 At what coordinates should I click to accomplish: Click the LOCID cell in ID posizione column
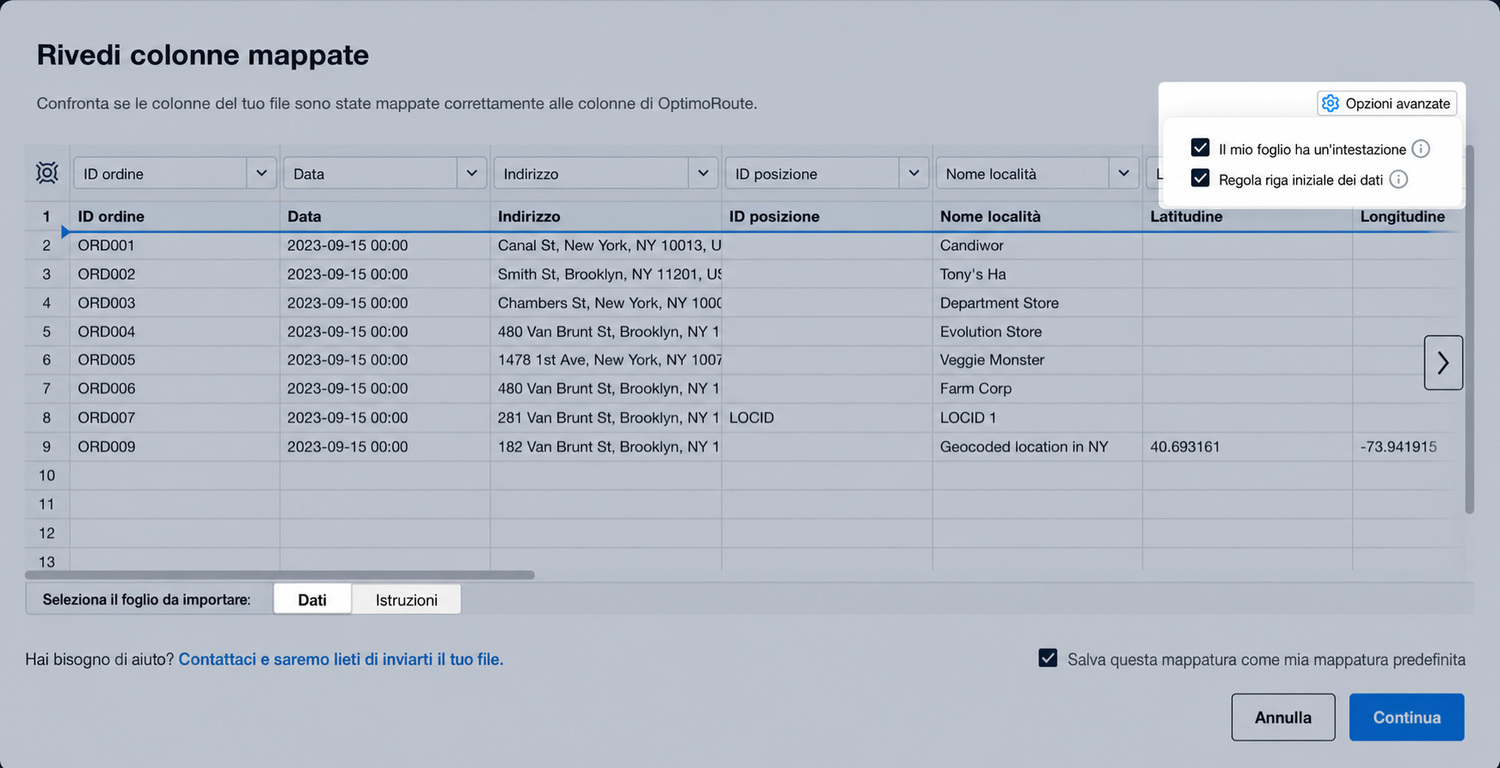tap(827, 417)
